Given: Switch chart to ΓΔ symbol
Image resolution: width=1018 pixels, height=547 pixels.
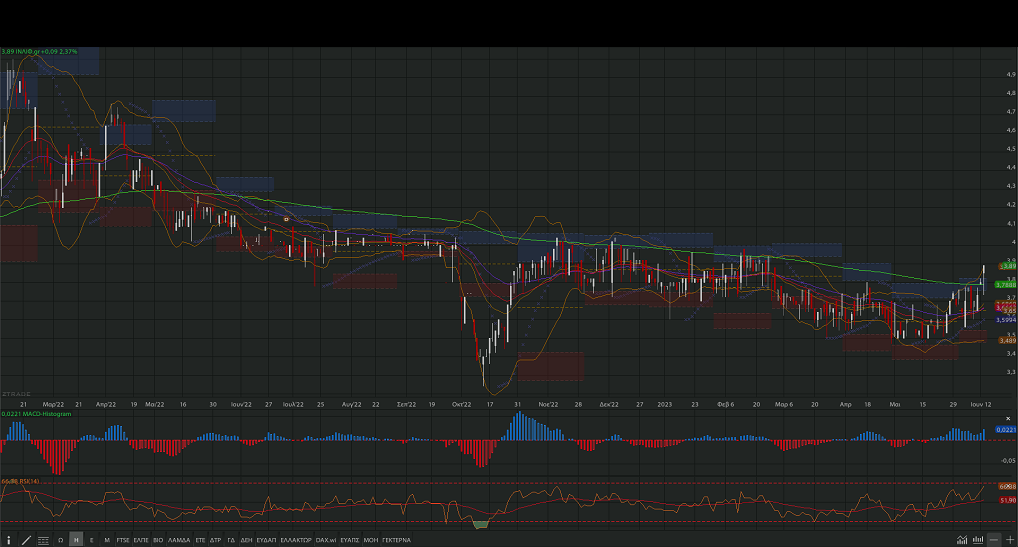Looking at the screenshot, I should (x=230, y=540).
